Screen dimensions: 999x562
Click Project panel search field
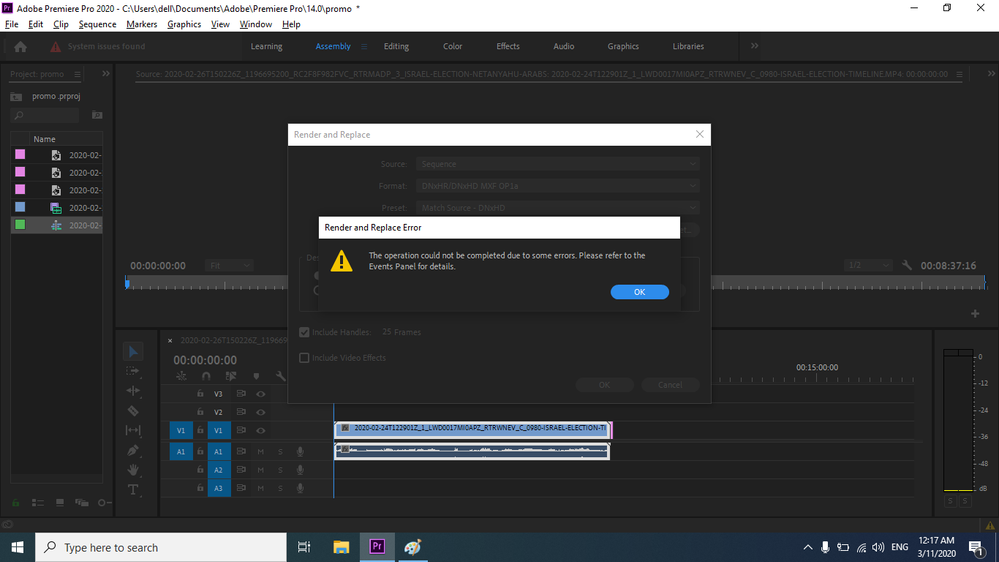tap(45, 115)
